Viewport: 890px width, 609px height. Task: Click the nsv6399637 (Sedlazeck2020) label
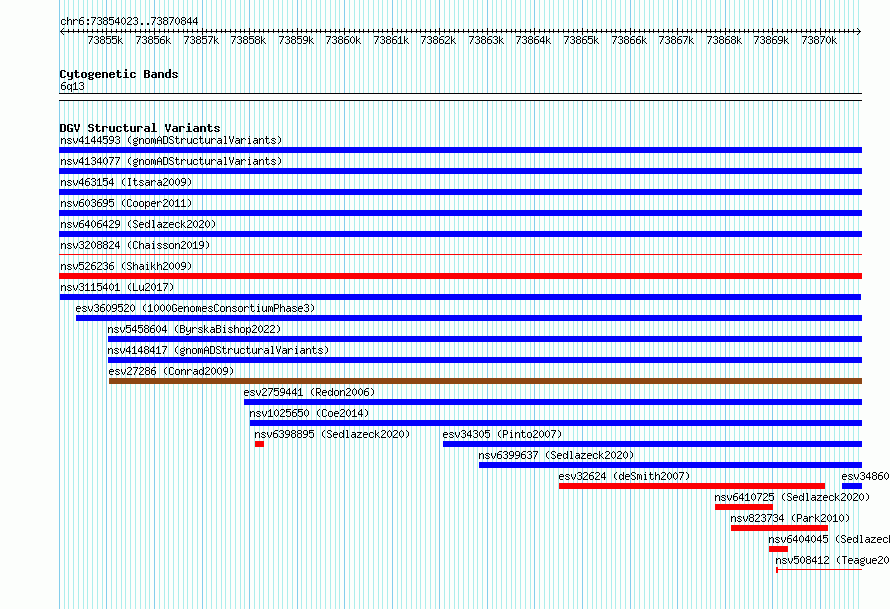click(556, 455)
